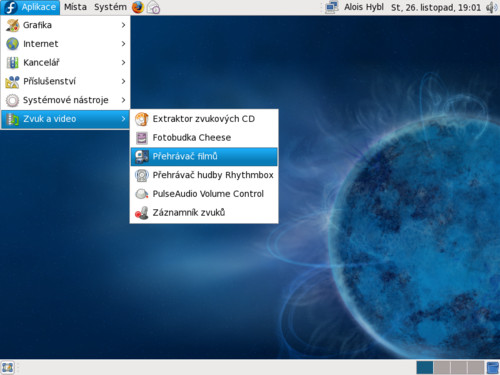
Task: Click the movie player icon
Action: click(x=142, y=157)
